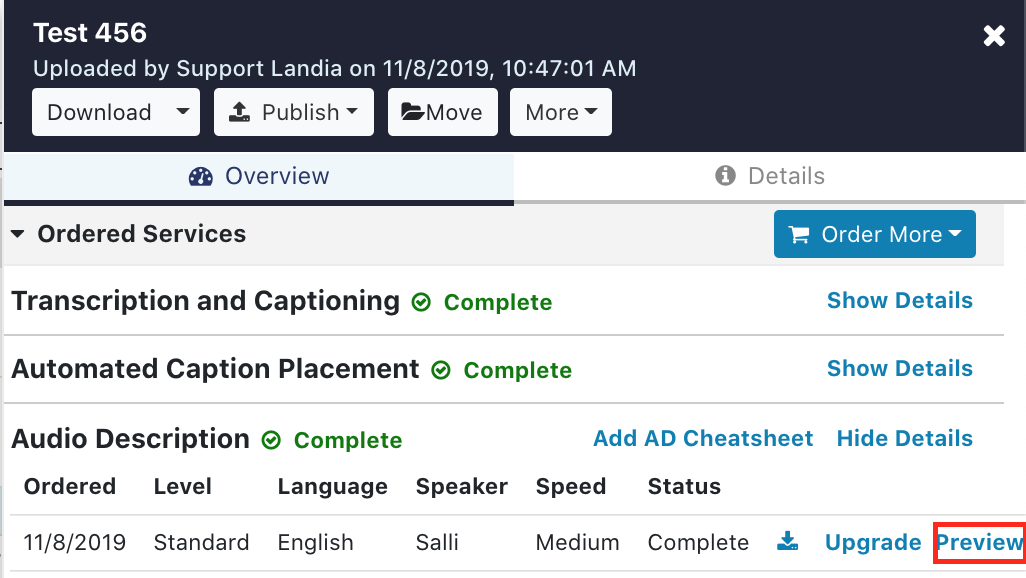Image resolution: width=1026 pixels, height=578 pixels.
Task: Show details for Automated Caption Placement
Action: click(x=899, y=369)
